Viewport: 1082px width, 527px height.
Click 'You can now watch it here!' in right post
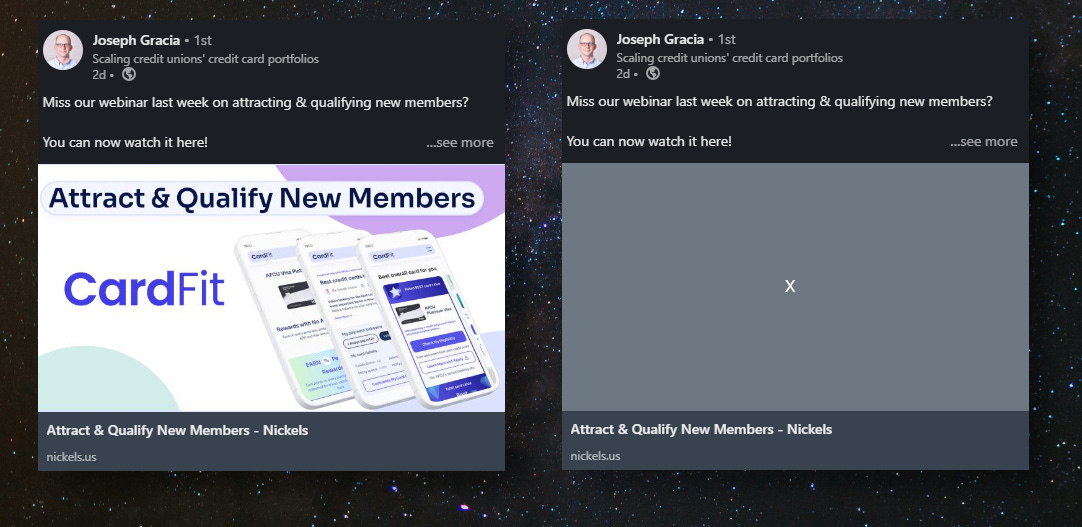click(649, 141)
